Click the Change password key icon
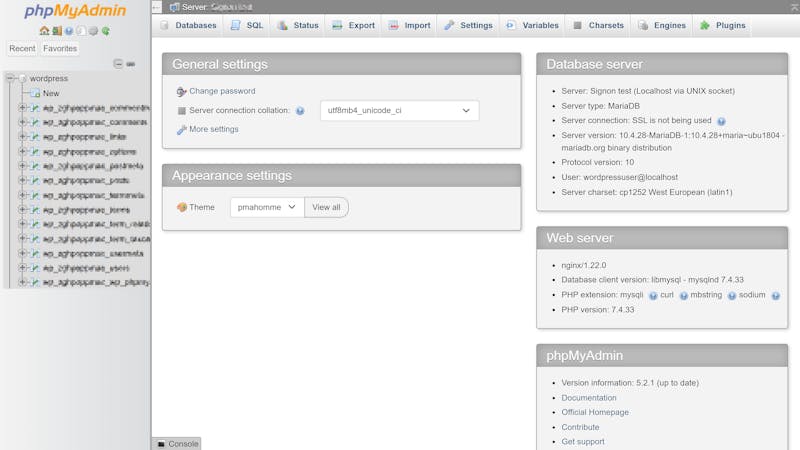The width and height of the screenshot is (800, 450). click(181, 91)
